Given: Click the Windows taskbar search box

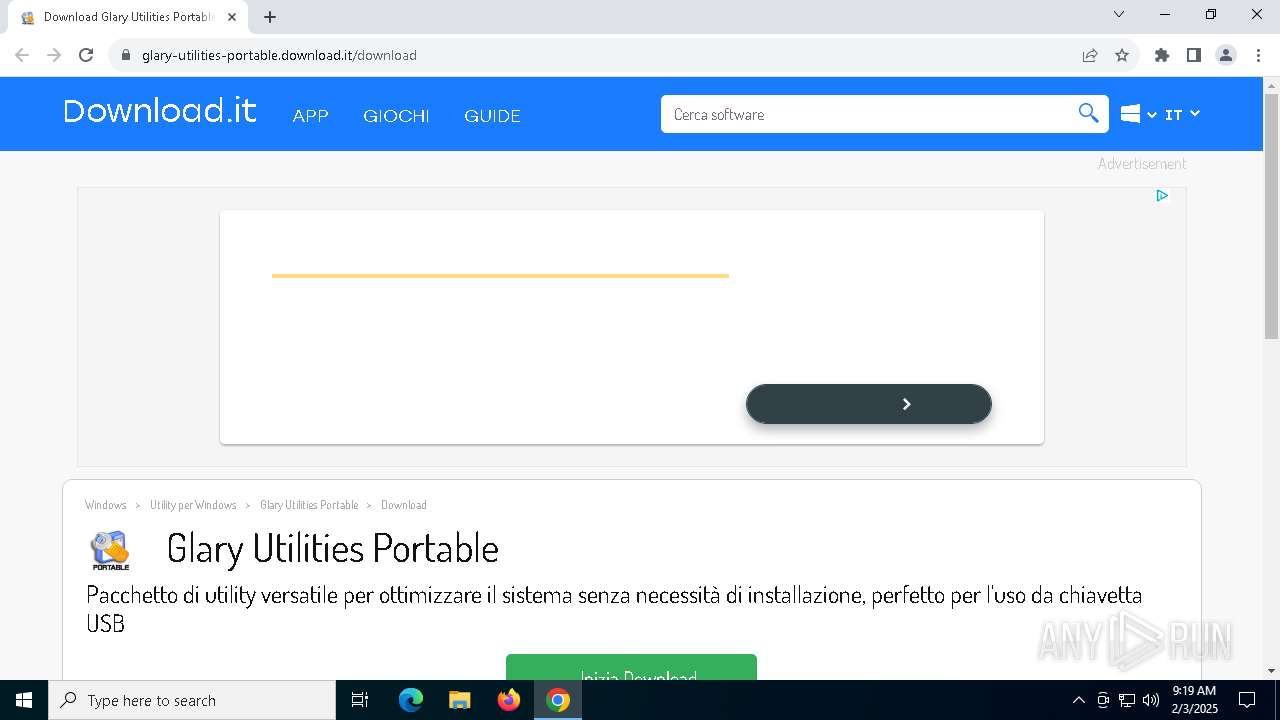Looking at the screenshot, I should click(192, 700).
